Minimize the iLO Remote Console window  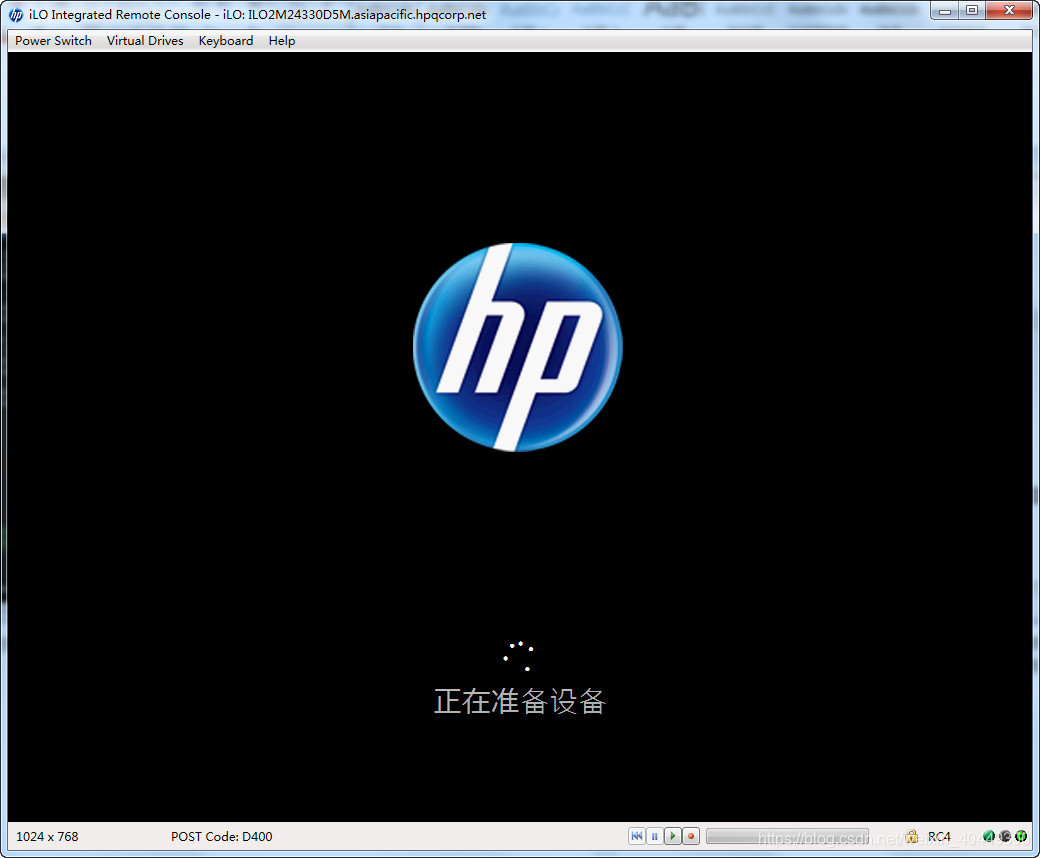tap(945, 11)
